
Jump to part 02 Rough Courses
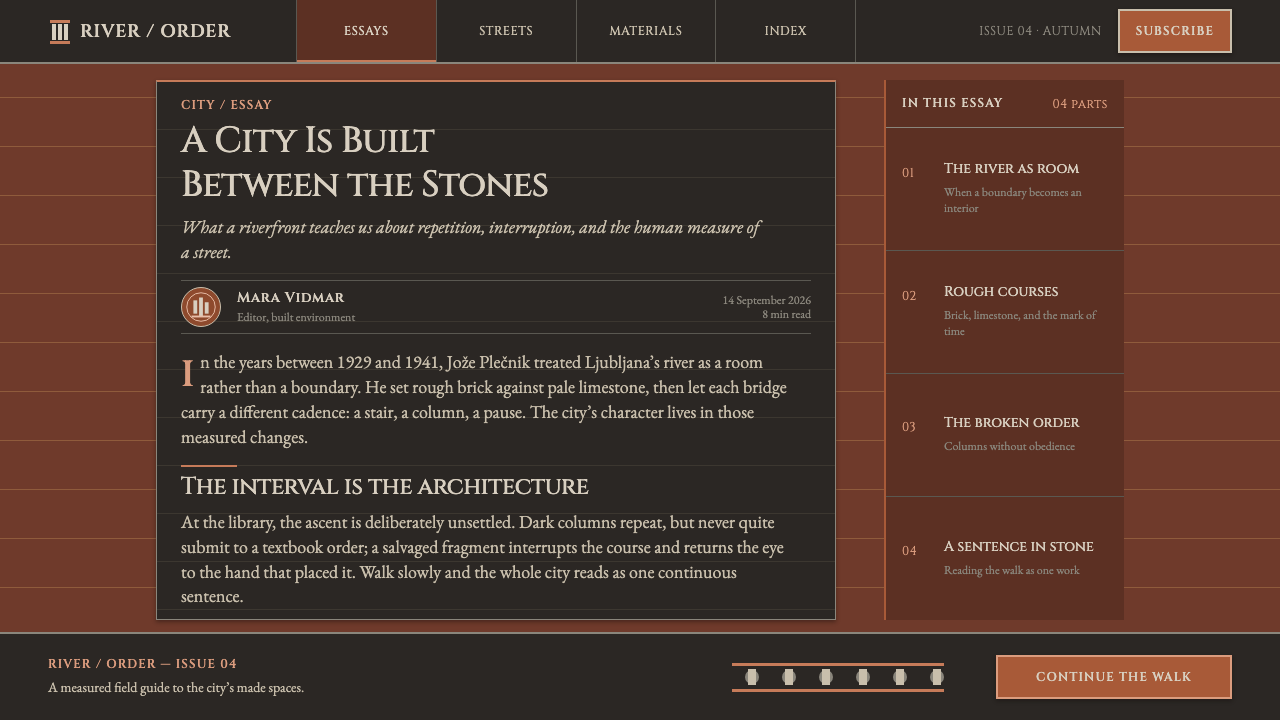pos(1005,312)
